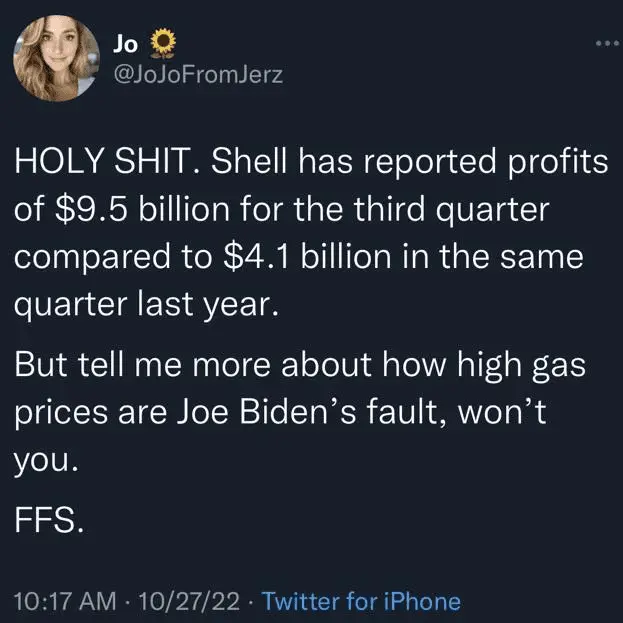Open the three-dot more options menu
Image resolution: width=623 pixels, height=623 pixels.
tap(606, 43)
